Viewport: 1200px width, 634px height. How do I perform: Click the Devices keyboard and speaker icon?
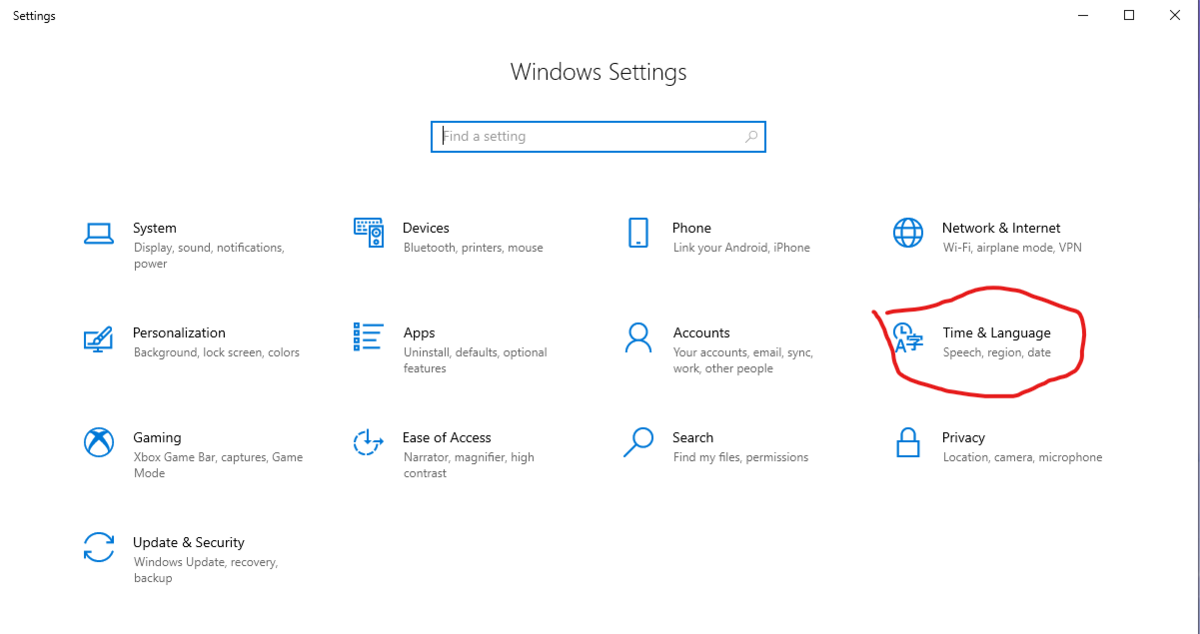coord(369,233)
